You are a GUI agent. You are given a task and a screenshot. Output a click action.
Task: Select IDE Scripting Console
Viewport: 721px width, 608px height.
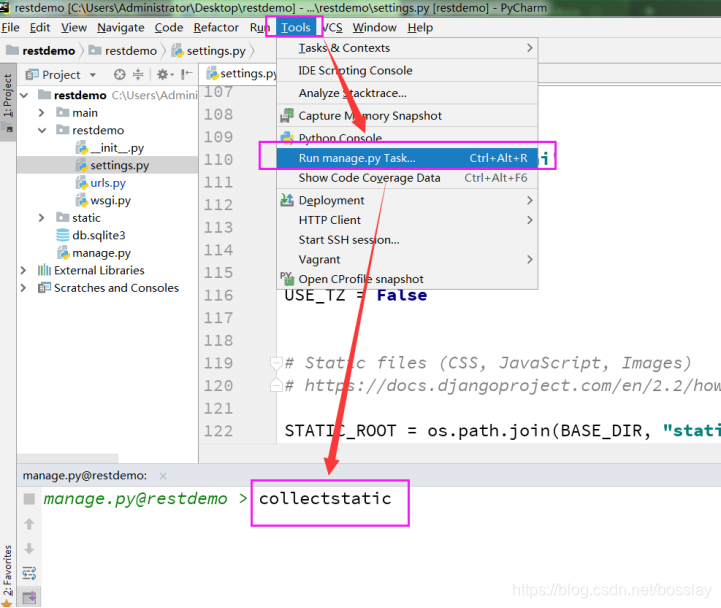(x=407, y=71)
